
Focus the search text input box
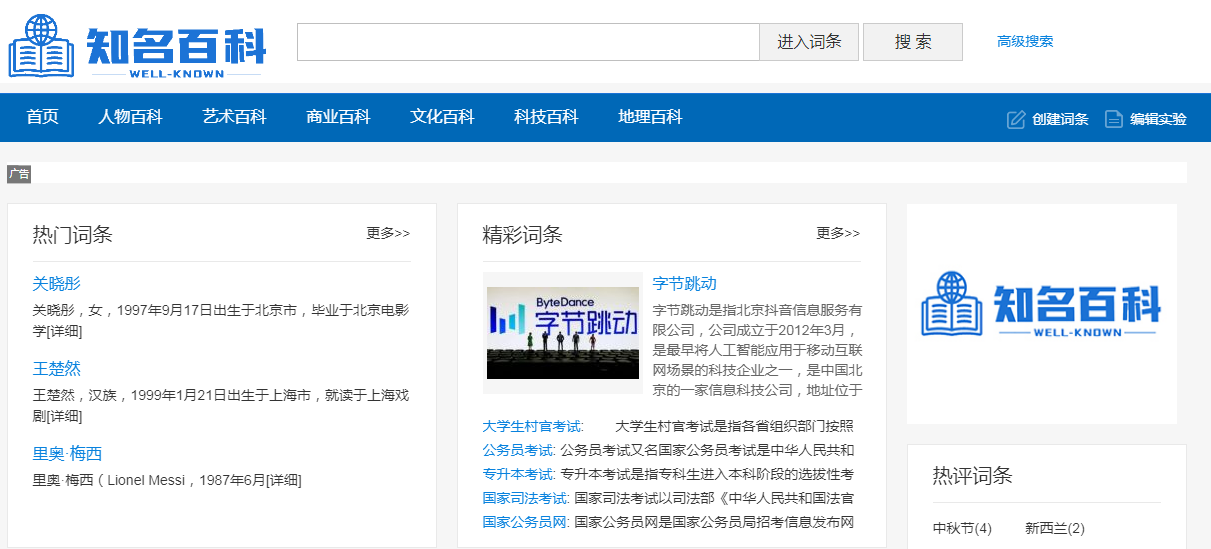[528, 42]
